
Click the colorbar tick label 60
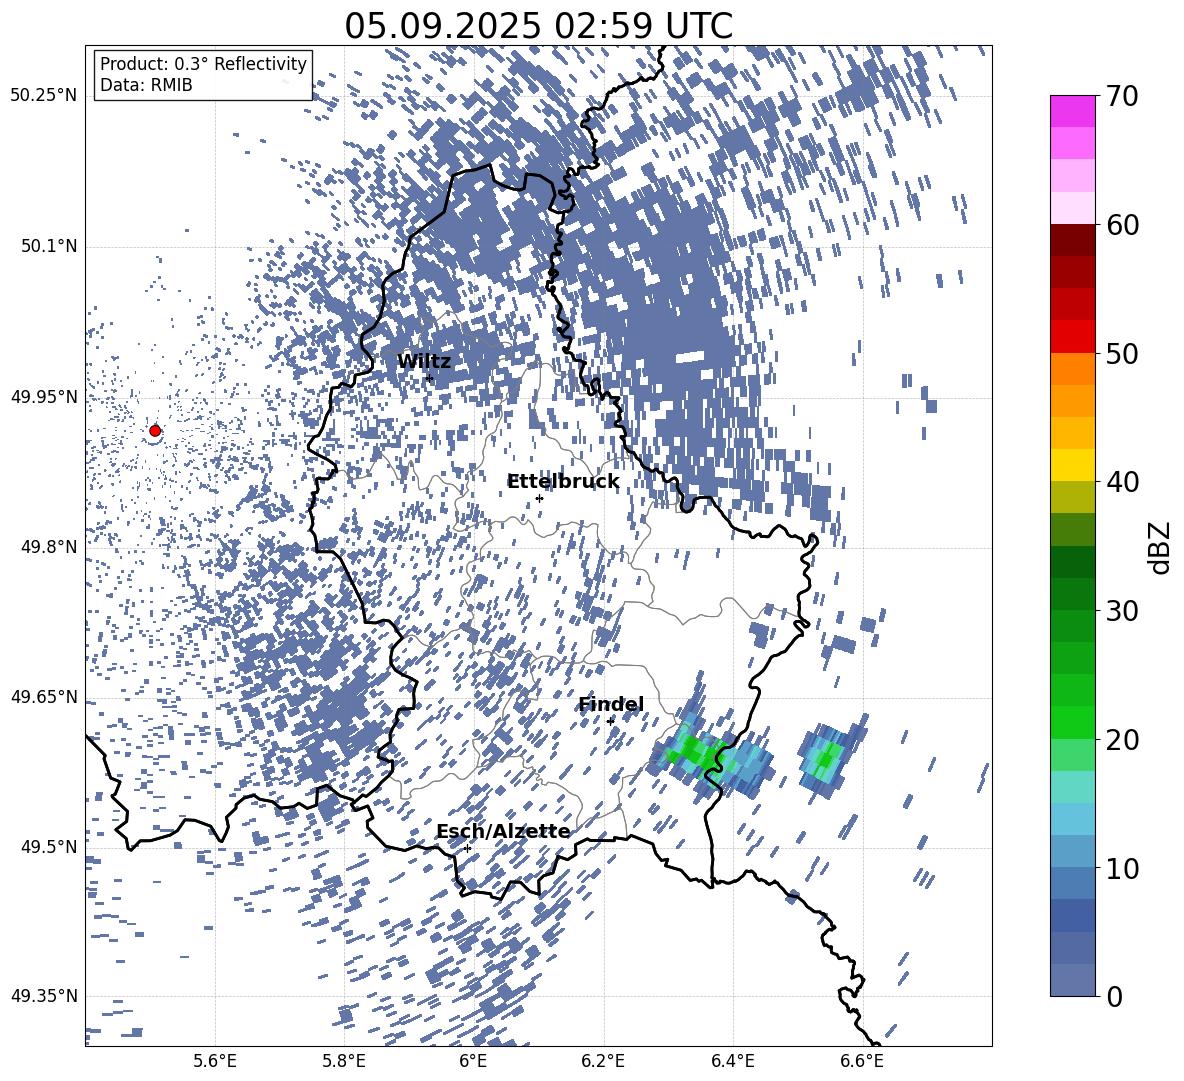[x=1122, y=225]
